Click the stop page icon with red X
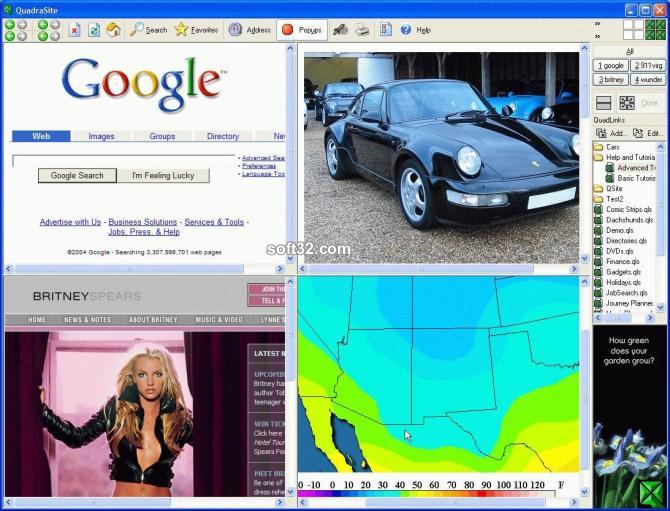670x511 pixels. pos(74,30)
